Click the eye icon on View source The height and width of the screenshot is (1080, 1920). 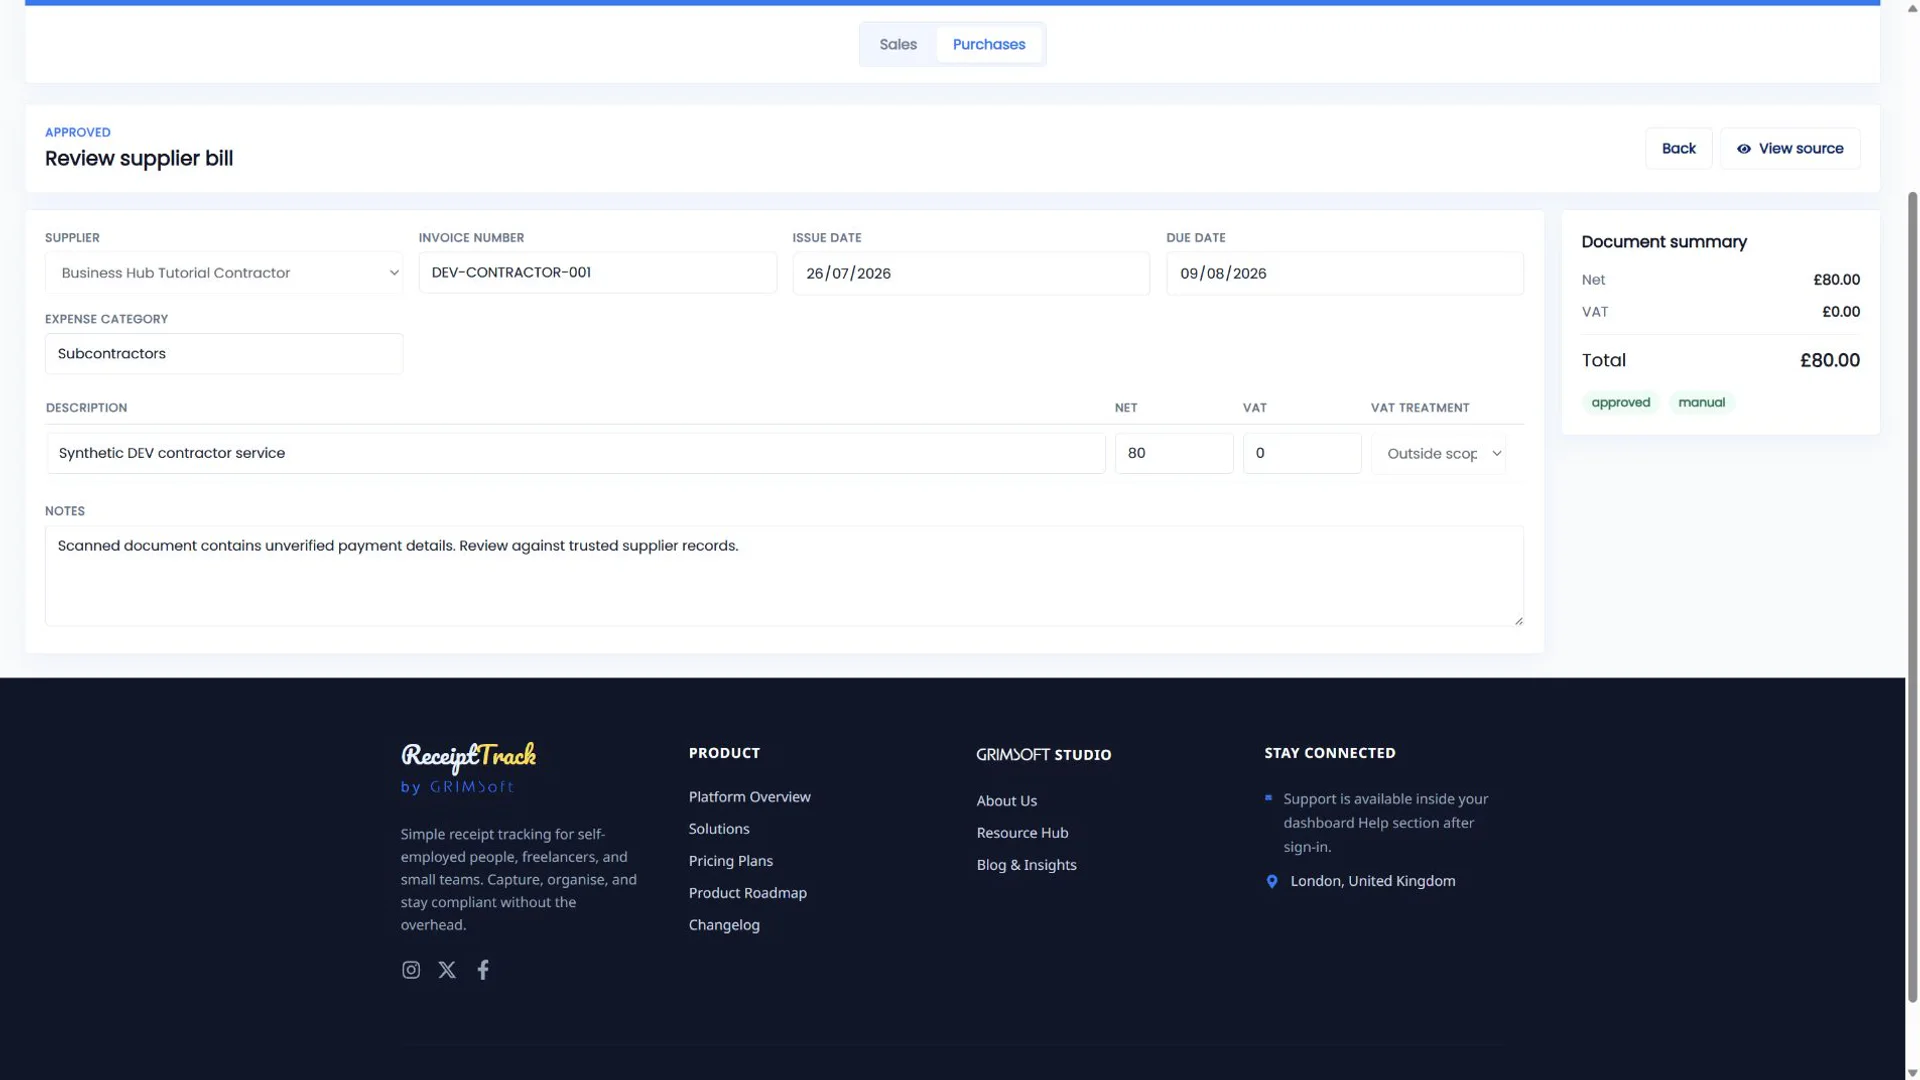(1744, 149)
